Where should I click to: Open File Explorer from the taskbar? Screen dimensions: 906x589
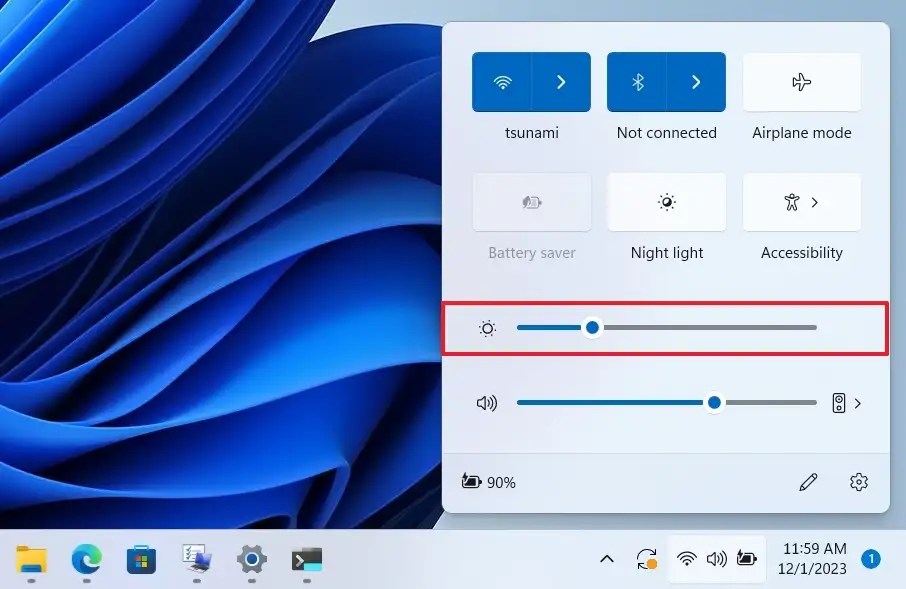(x=31, y=561)
